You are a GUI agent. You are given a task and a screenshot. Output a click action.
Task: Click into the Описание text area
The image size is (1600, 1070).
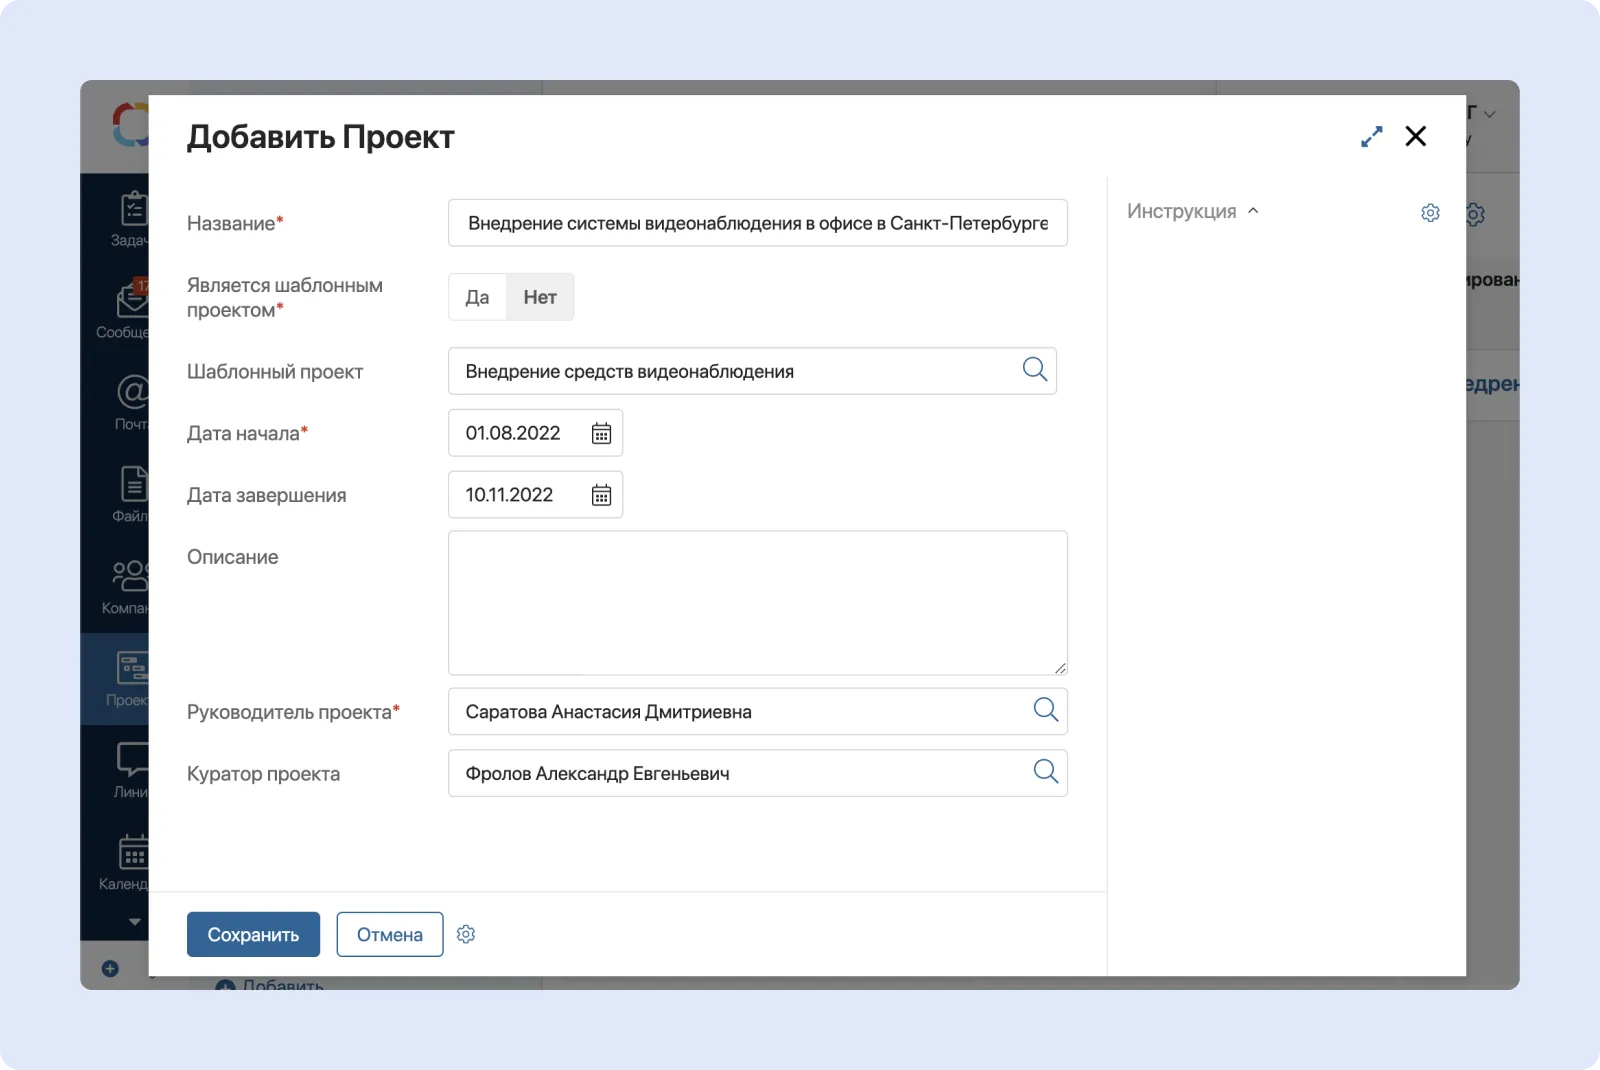757,602
